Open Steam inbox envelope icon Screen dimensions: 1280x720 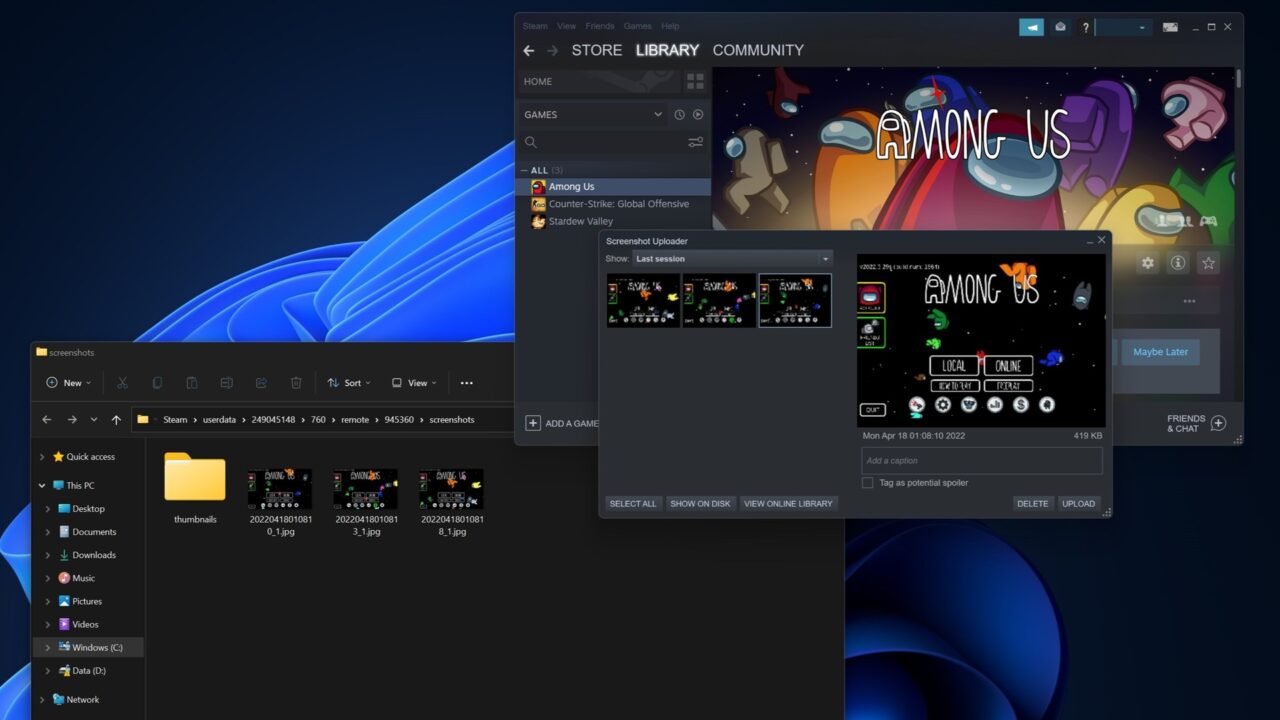[1060, 27]
